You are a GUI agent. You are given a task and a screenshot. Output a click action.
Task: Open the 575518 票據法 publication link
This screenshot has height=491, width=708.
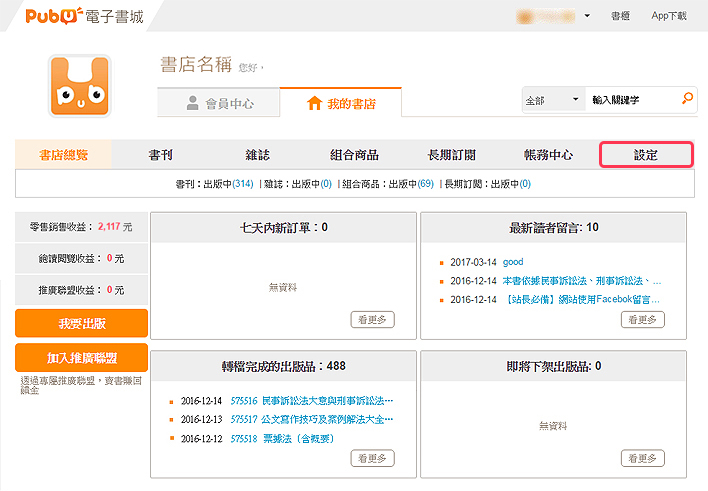click(x=282, y=439)
